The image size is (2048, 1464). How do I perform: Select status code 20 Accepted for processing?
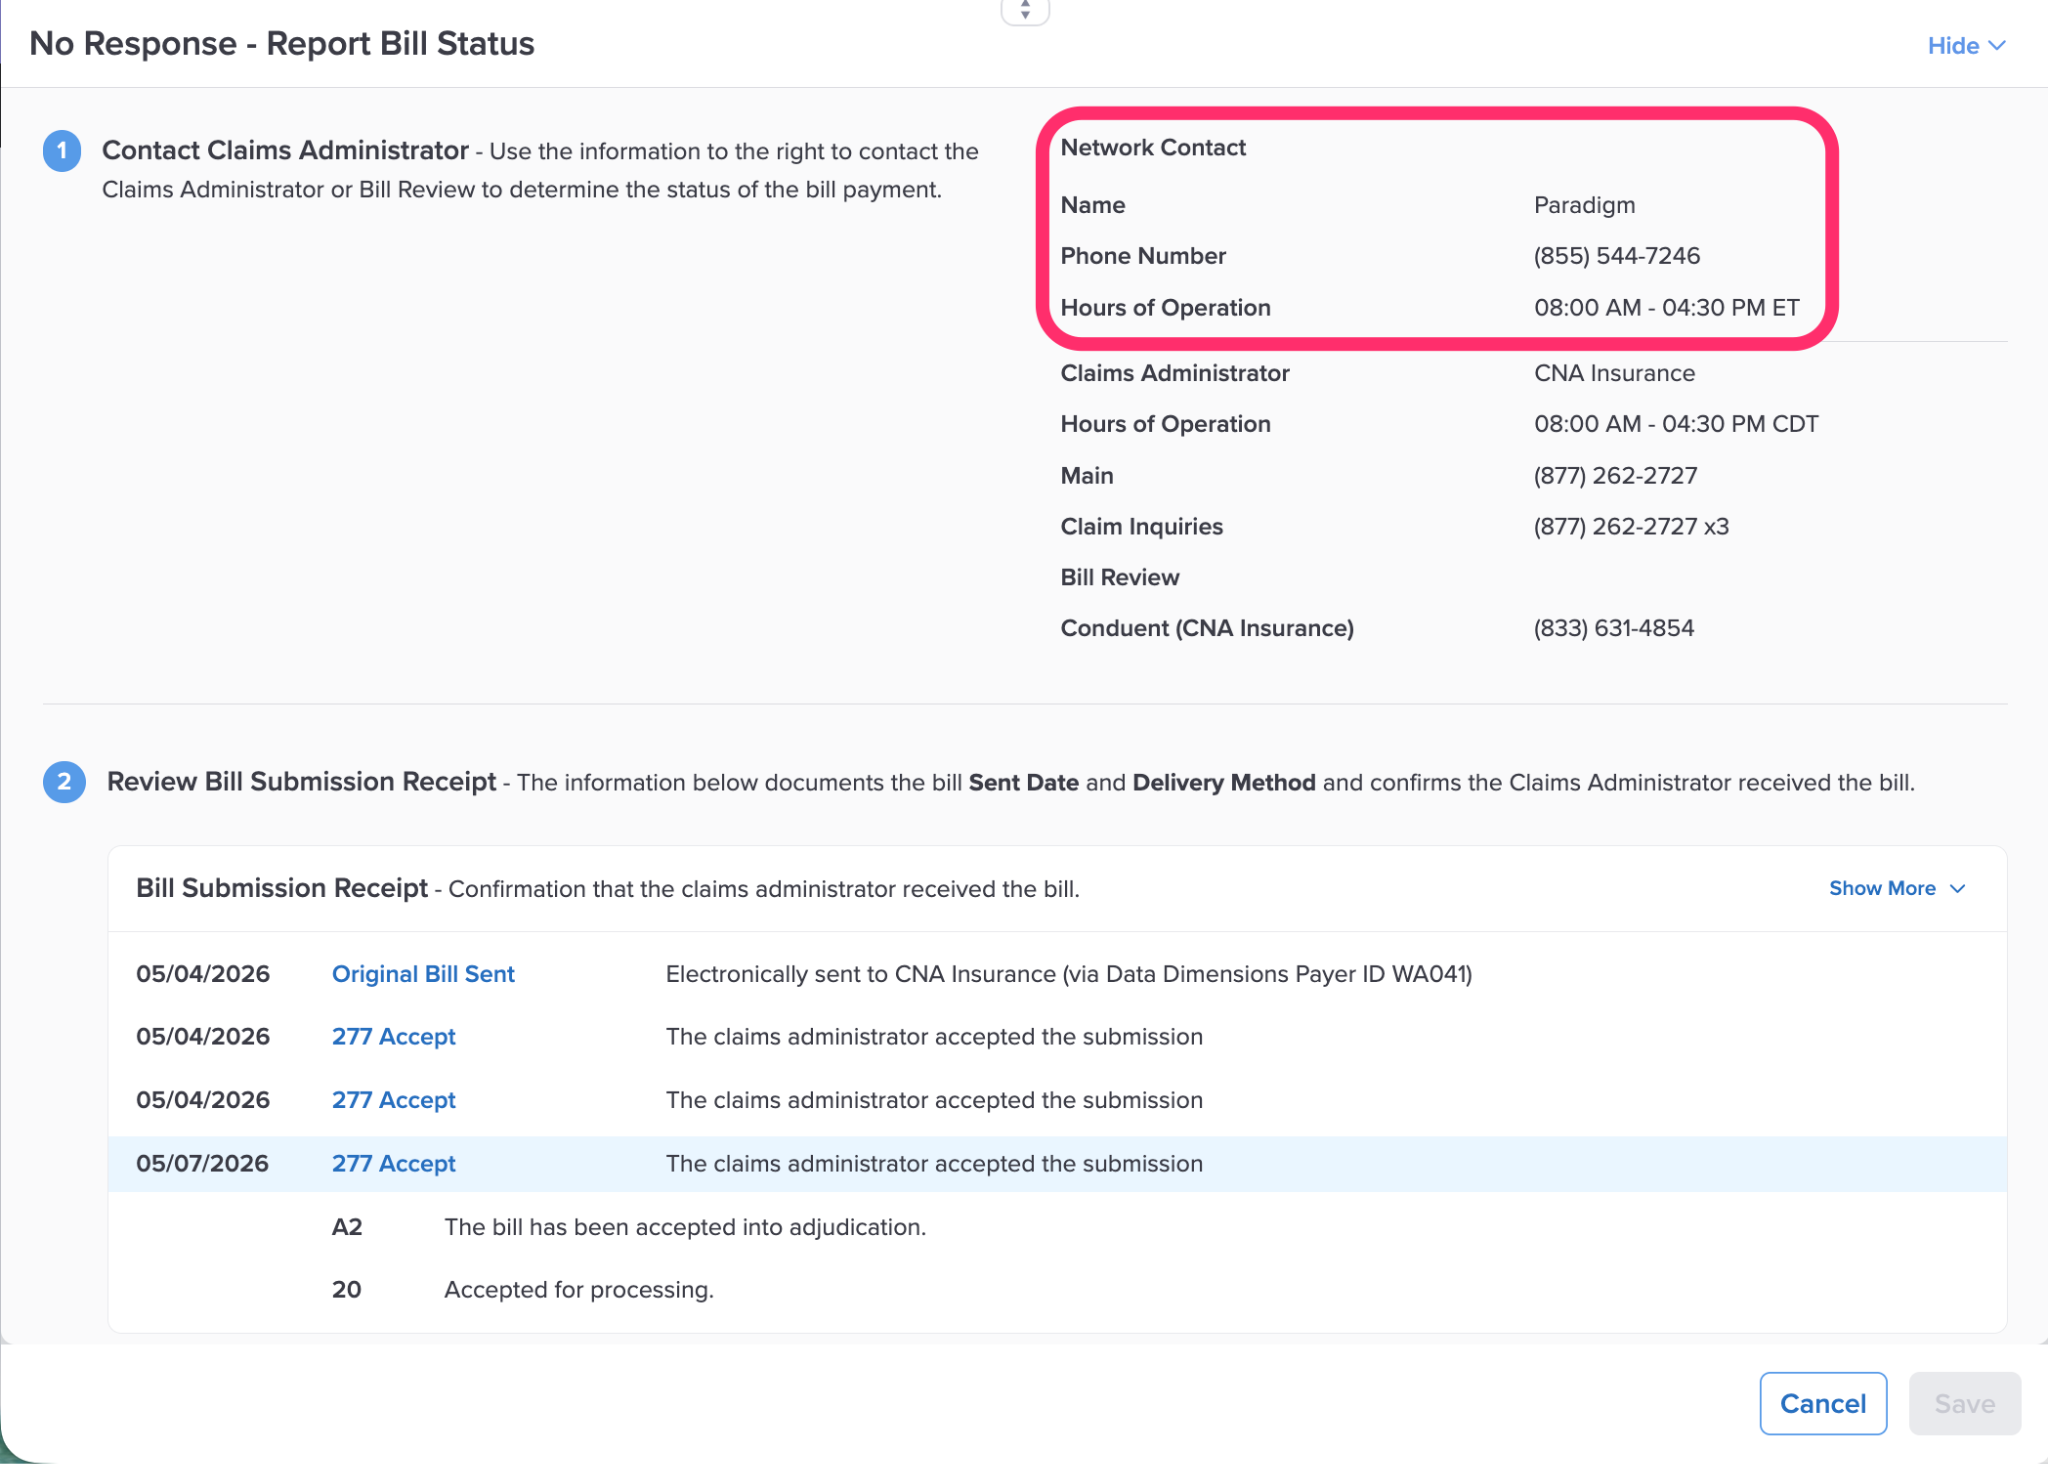point(346,1290)
